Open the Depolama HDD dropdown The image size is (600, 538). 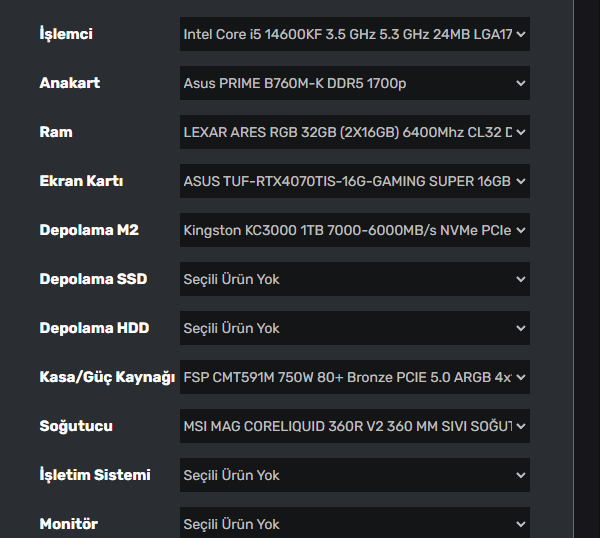(x=354, y=328)
